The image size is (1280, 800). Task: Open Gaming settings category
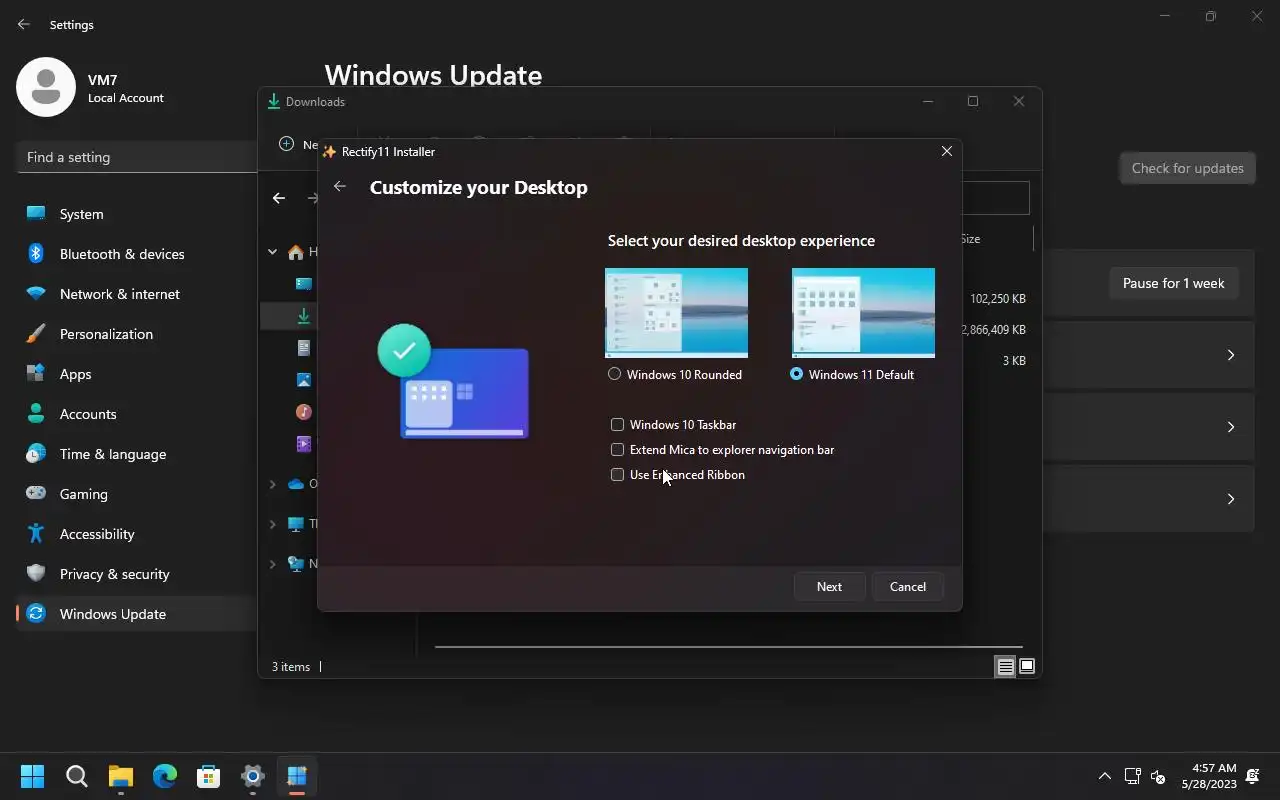point(136,494)
